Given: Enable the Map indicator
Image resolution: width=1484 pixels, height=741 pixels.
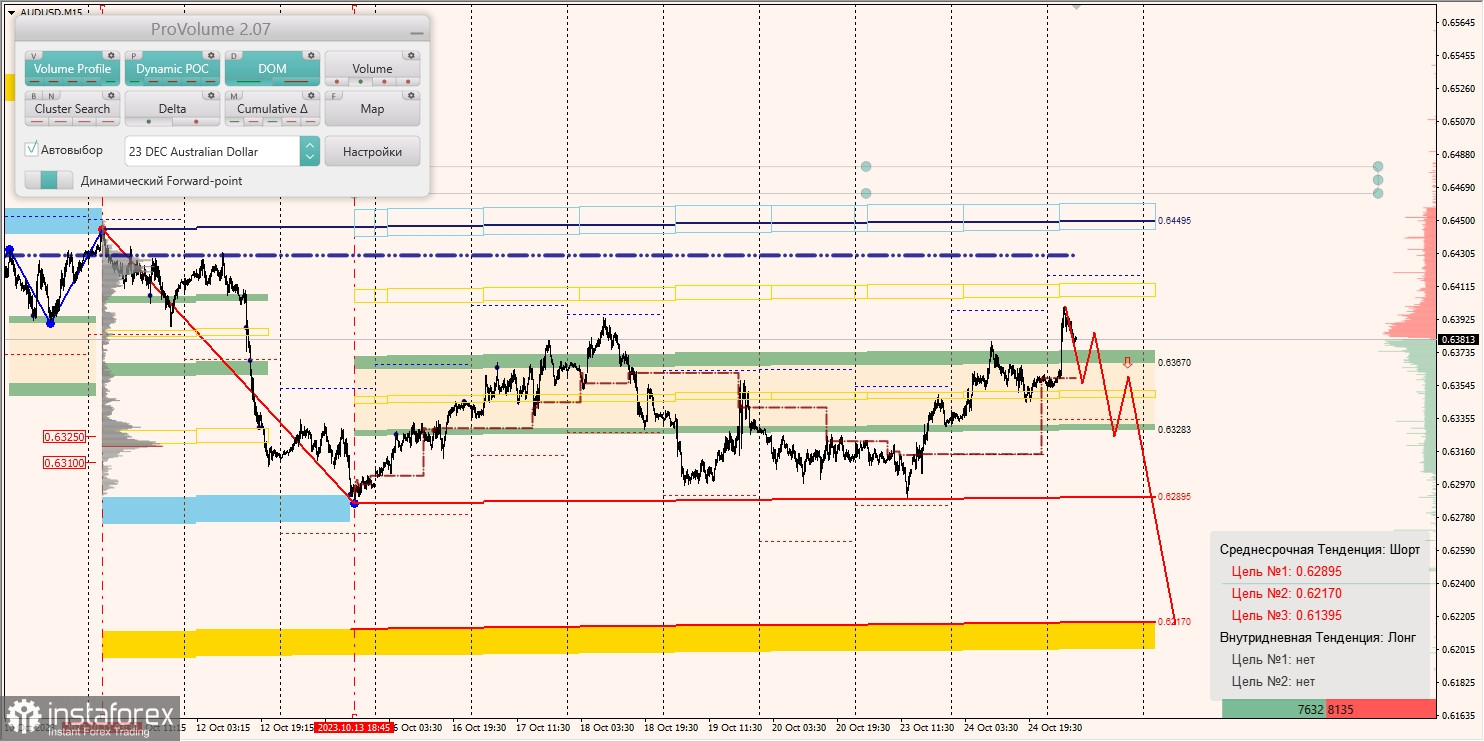Looking at the screenshot, I should coord(372,108).
